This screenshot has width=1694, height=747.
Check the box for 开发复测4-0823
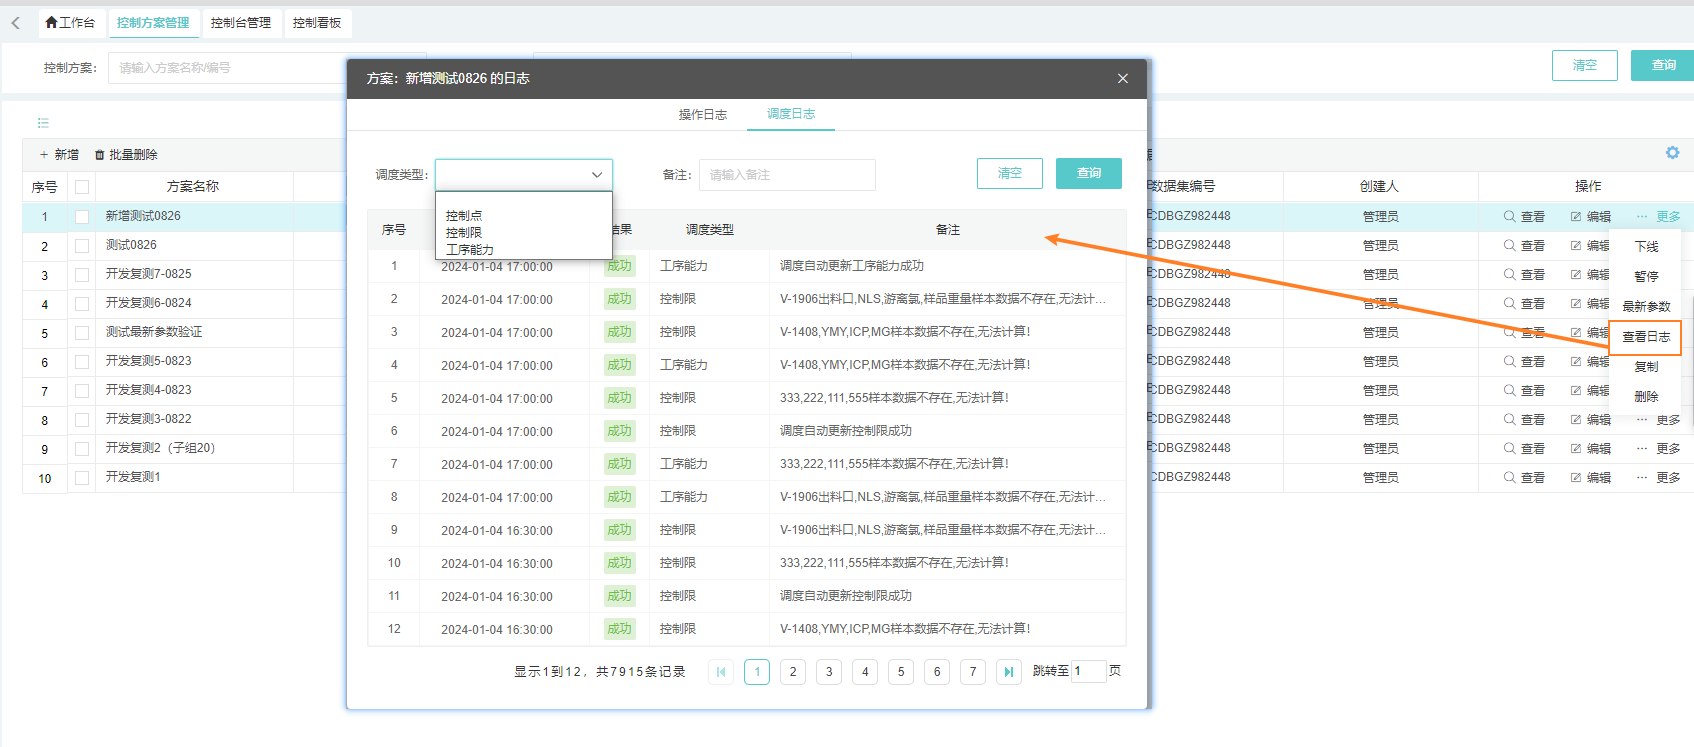point(82,390)
